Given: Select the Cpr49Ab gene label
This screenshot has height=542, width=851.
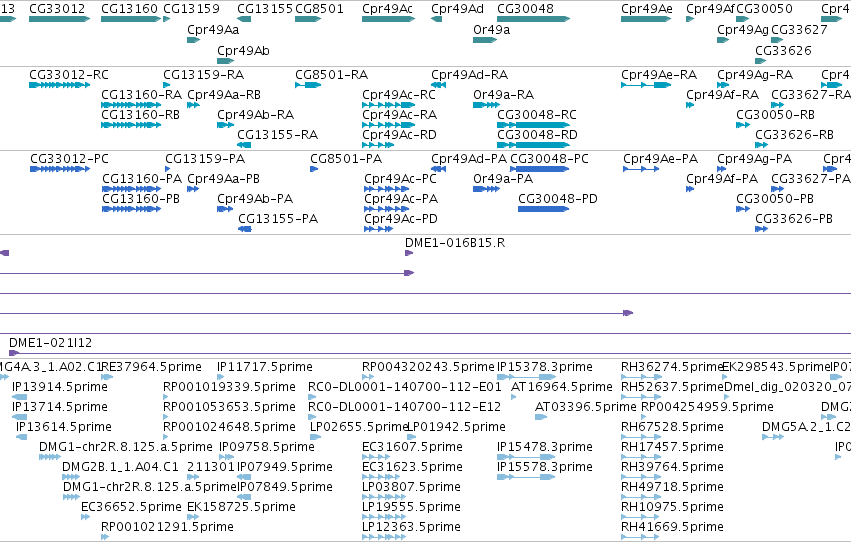Looking at the screenshot, I should pos(243,50).
